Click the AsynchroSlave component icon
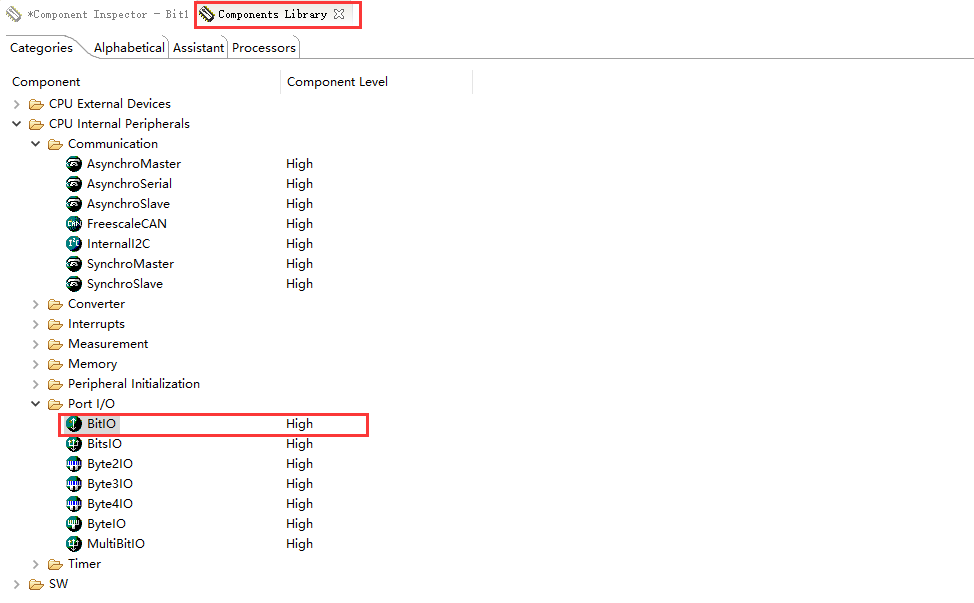 click(74, 204)
